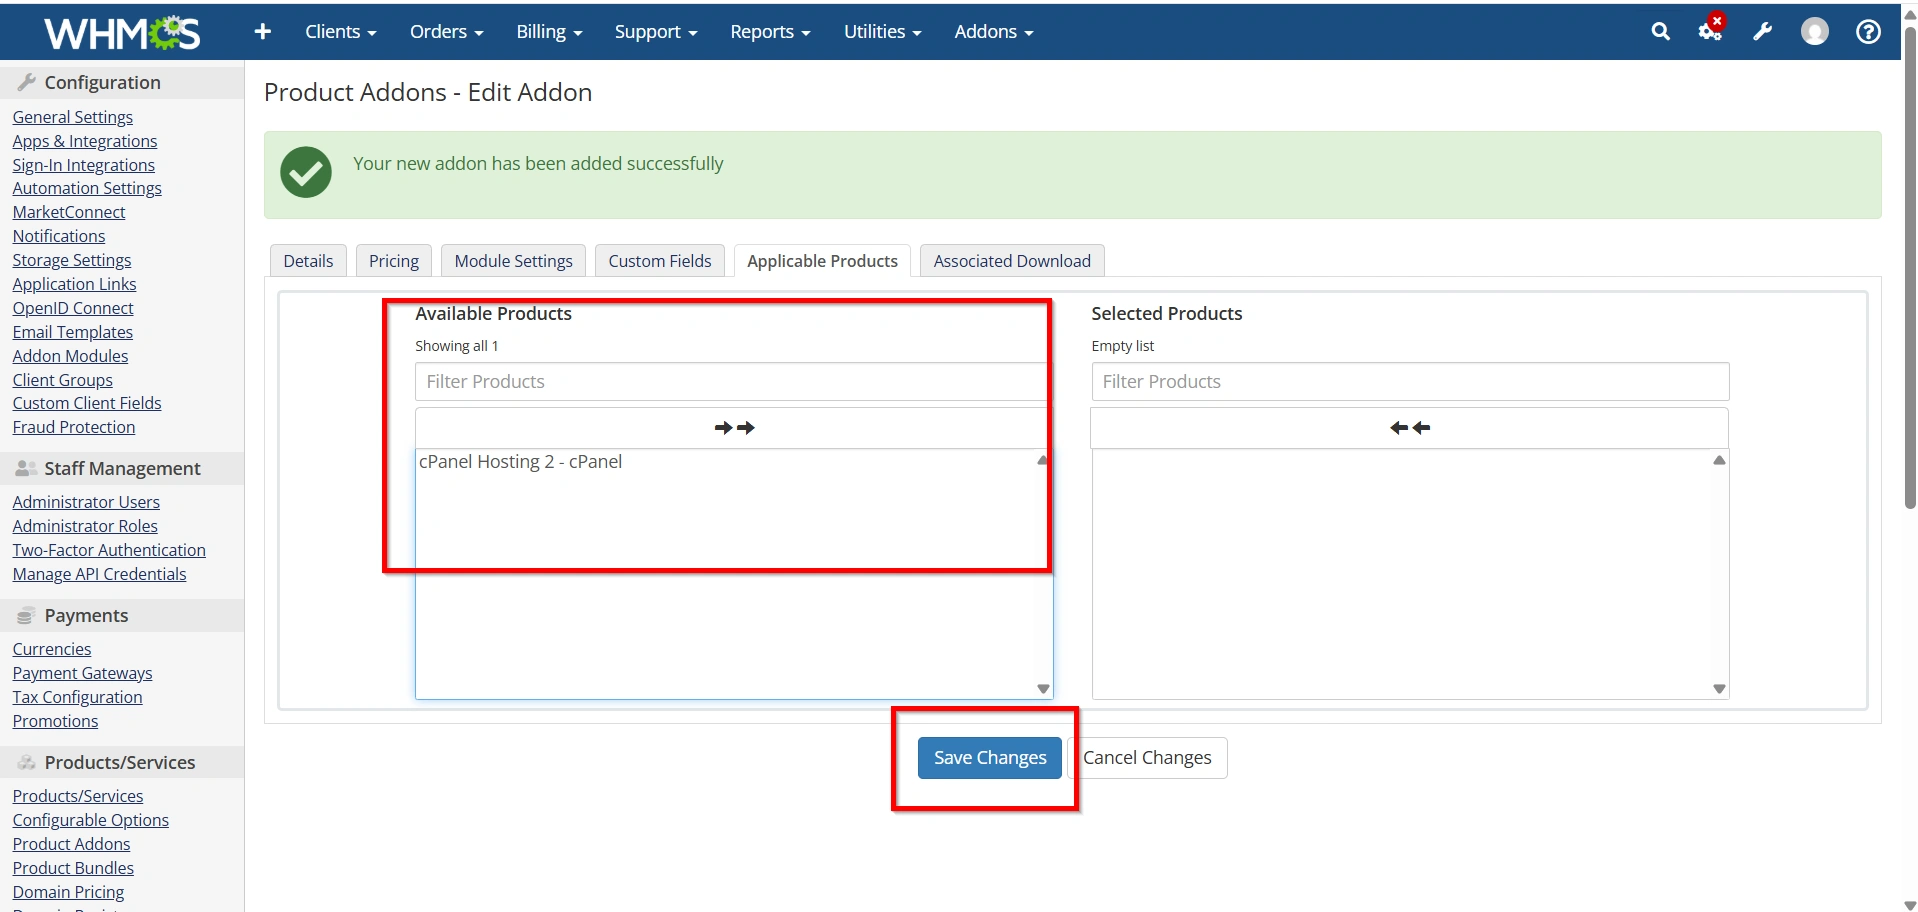Click the WHMCS logo

coord(122,33)
